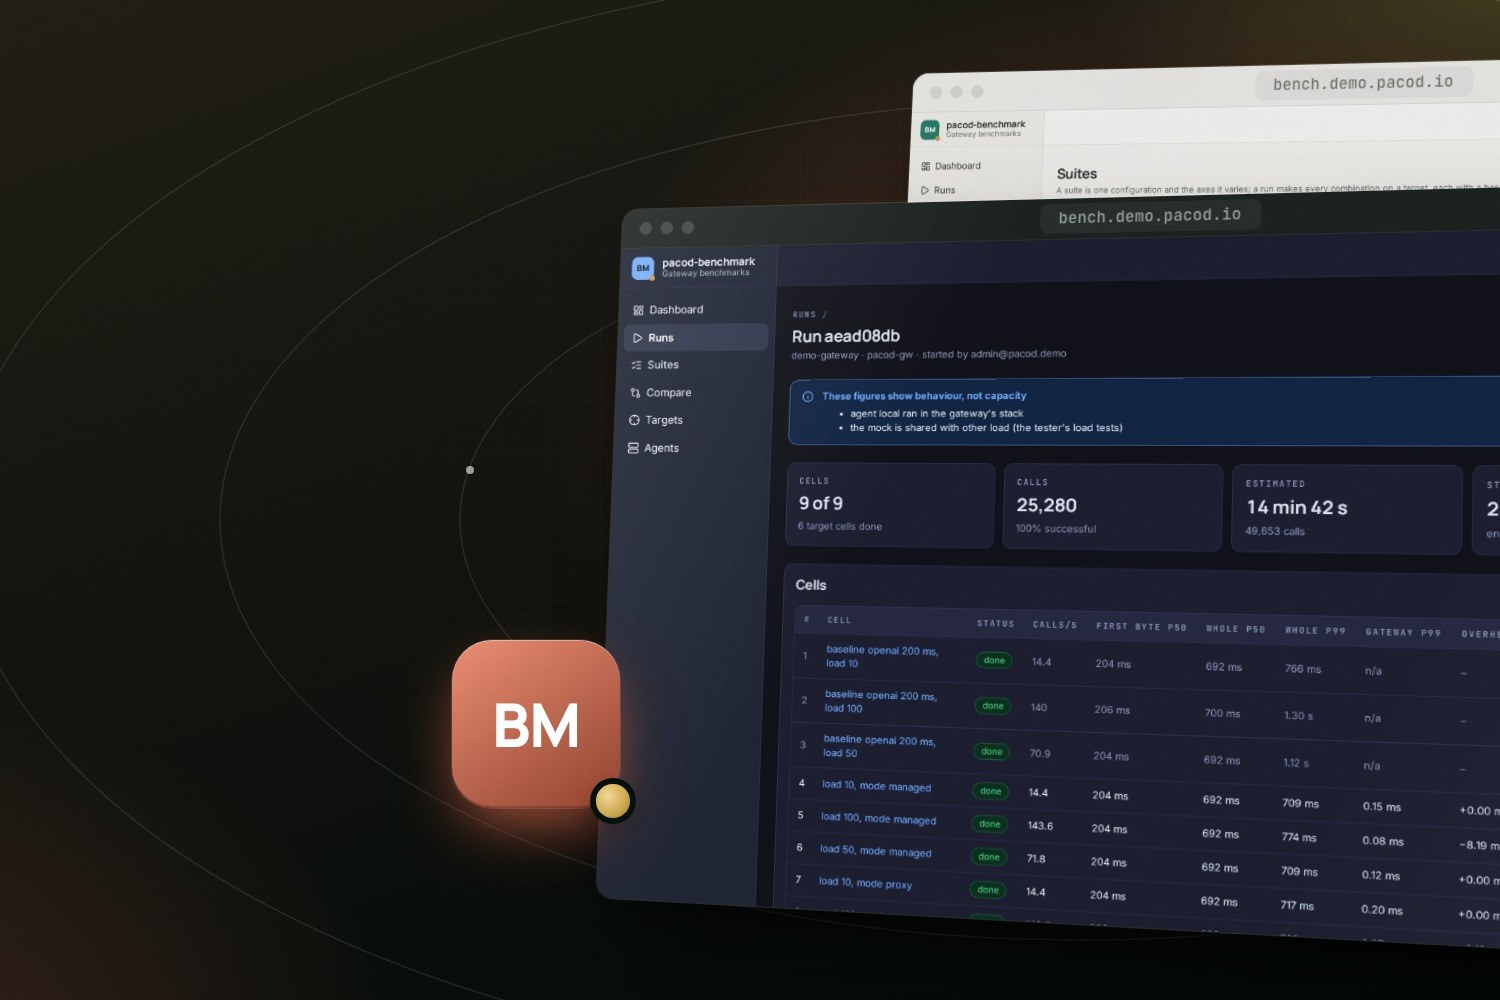Click the "1.30 s" whole P99 value
1500x1000 pixels.
(1299, 716)
